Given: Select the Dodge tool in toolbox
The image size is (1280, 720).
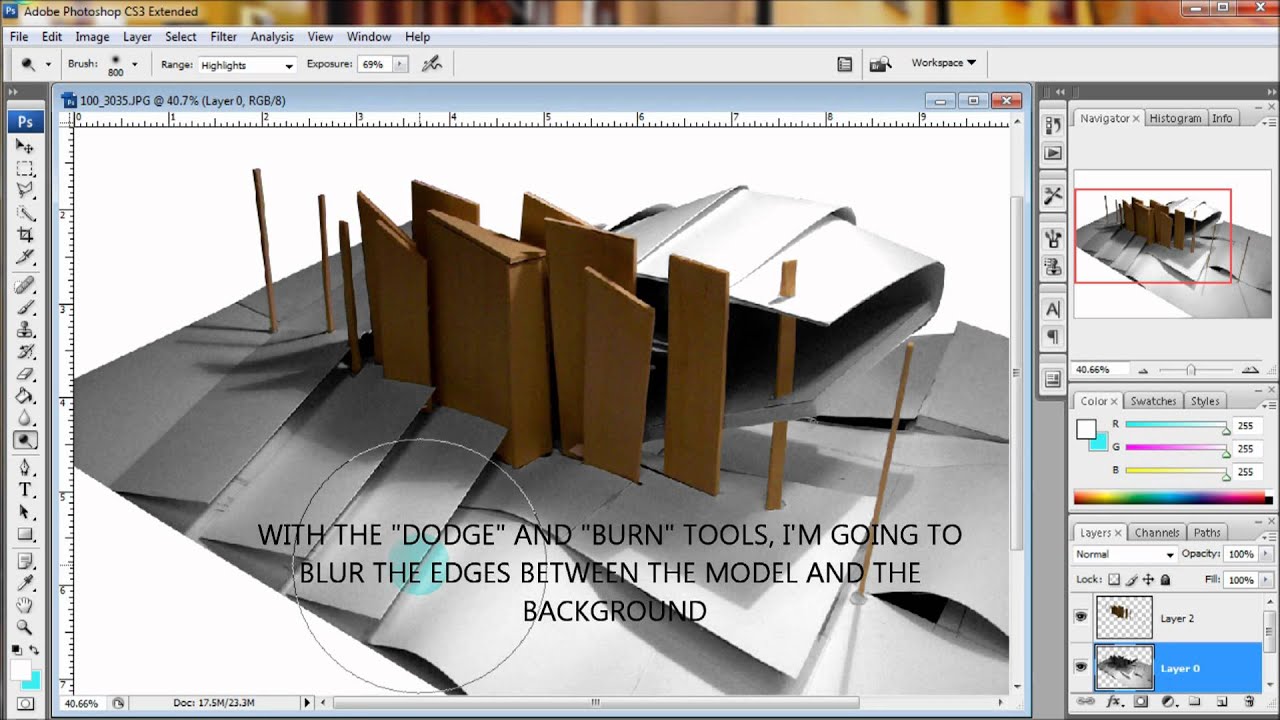Looking at the screenshot, I should [x=25, y=440].
